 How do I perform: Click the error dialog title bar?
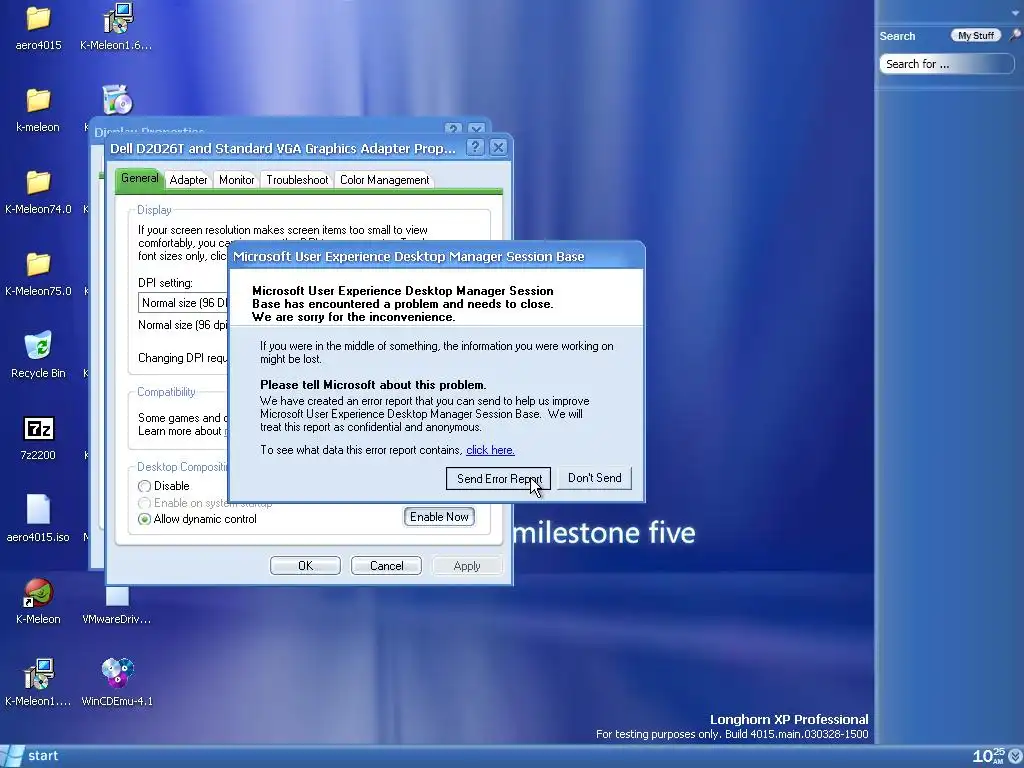[436, 256]
